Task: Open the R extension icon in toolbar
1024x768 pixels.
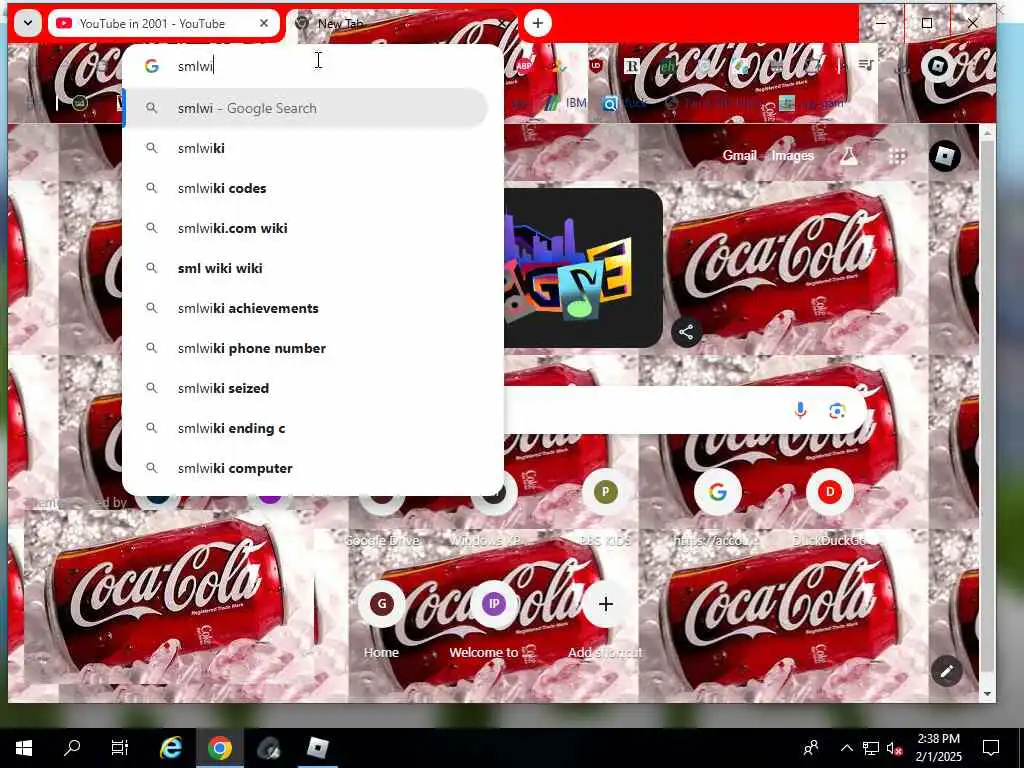Action: [x=632, y=65]
